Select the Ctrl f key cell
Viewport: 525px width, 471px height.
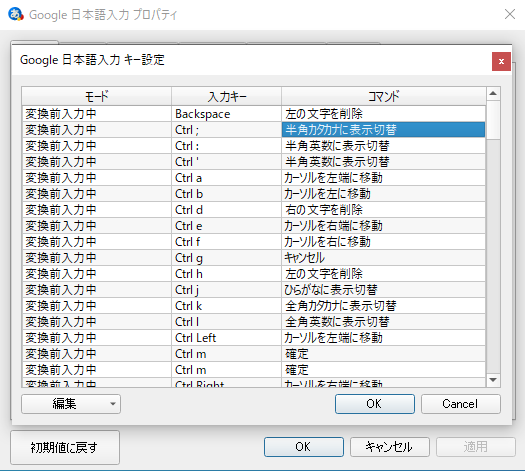(226, 242)
